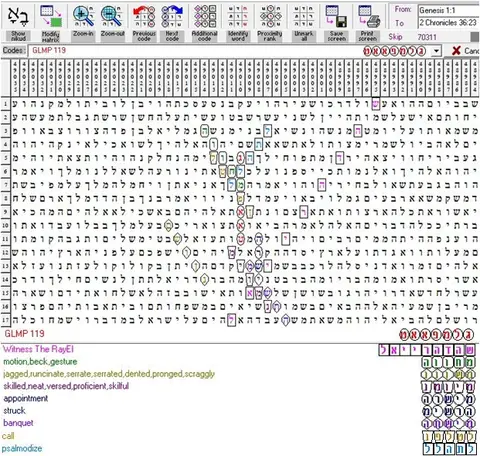Screen dimensions: 480x456
Task: Click the Hebrew letters beside psalmodize
Action: [450, 449]
